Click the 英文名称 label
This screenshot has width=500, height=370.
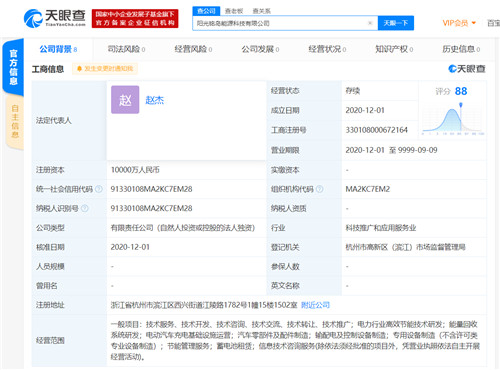click(x=285, y=286)
